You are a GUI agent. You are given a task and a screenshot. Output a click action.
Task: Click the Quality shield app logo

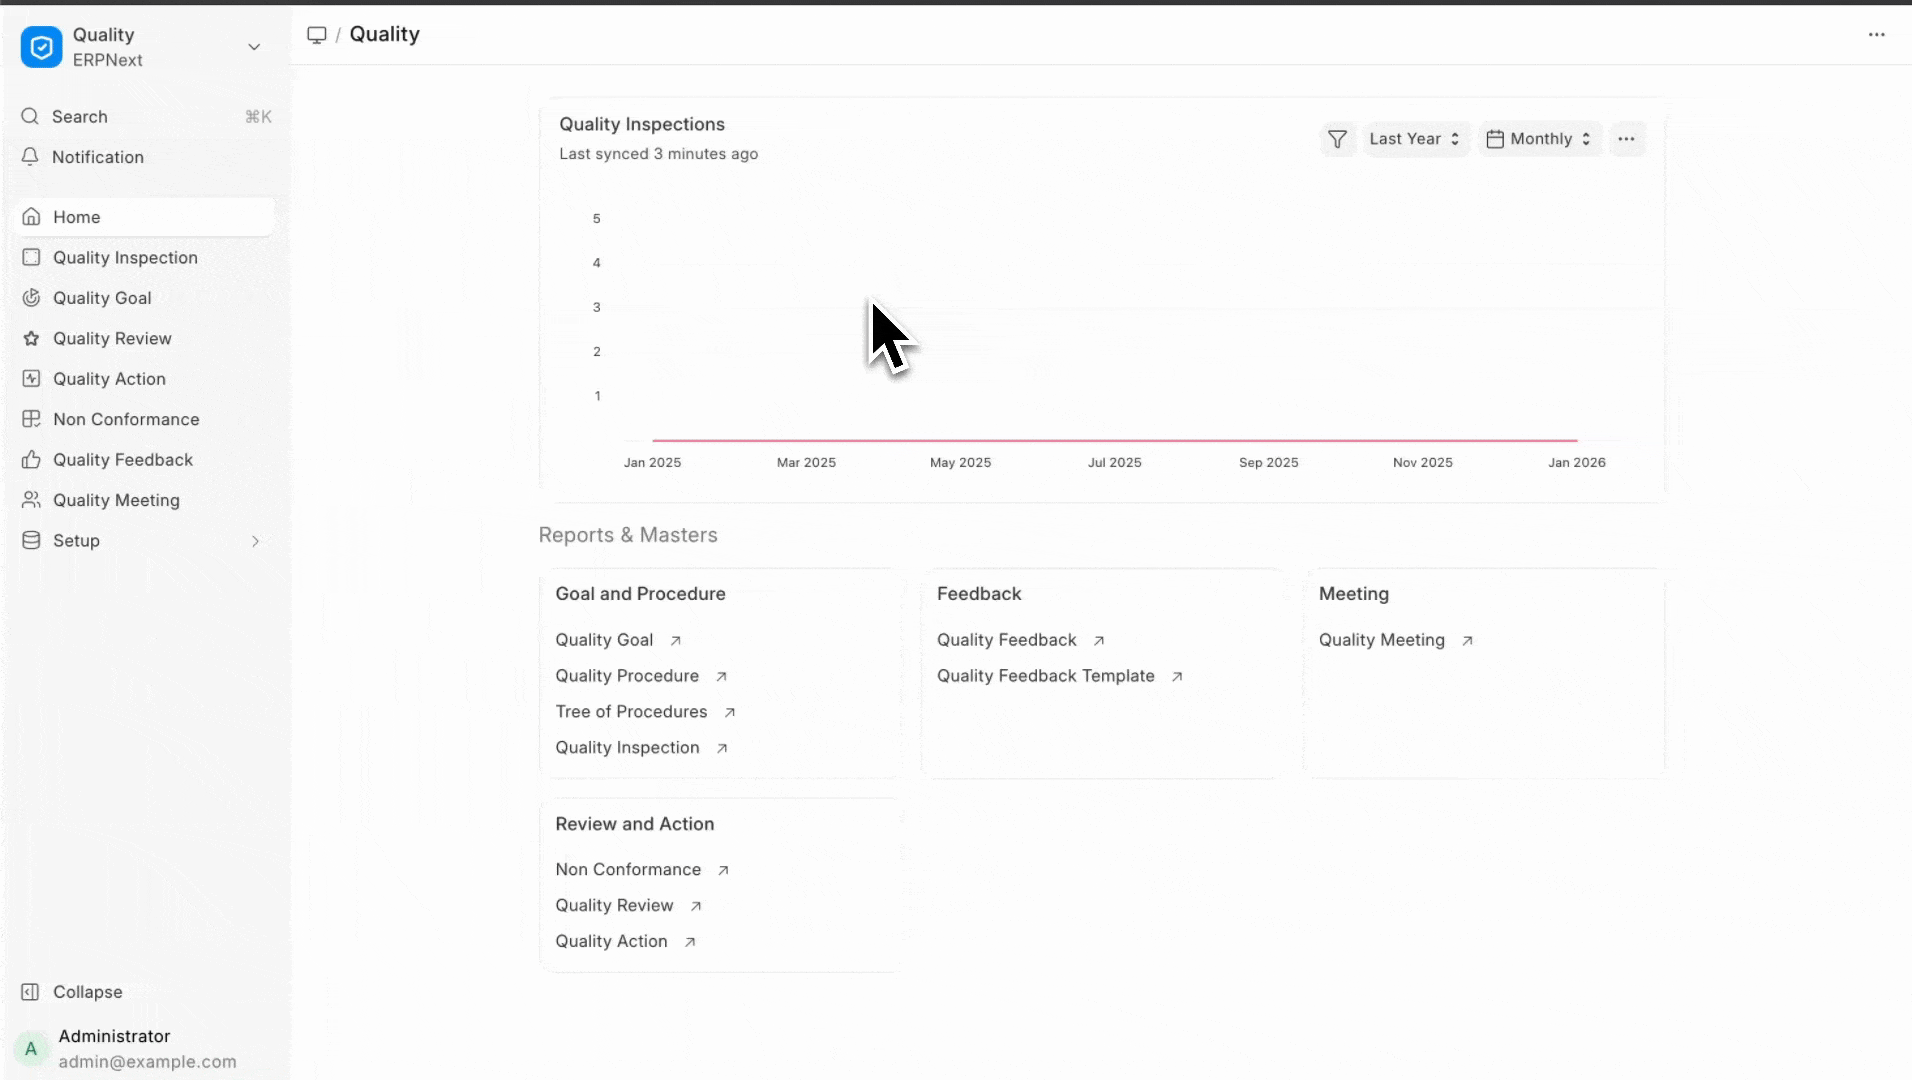[x=41, y=47]
